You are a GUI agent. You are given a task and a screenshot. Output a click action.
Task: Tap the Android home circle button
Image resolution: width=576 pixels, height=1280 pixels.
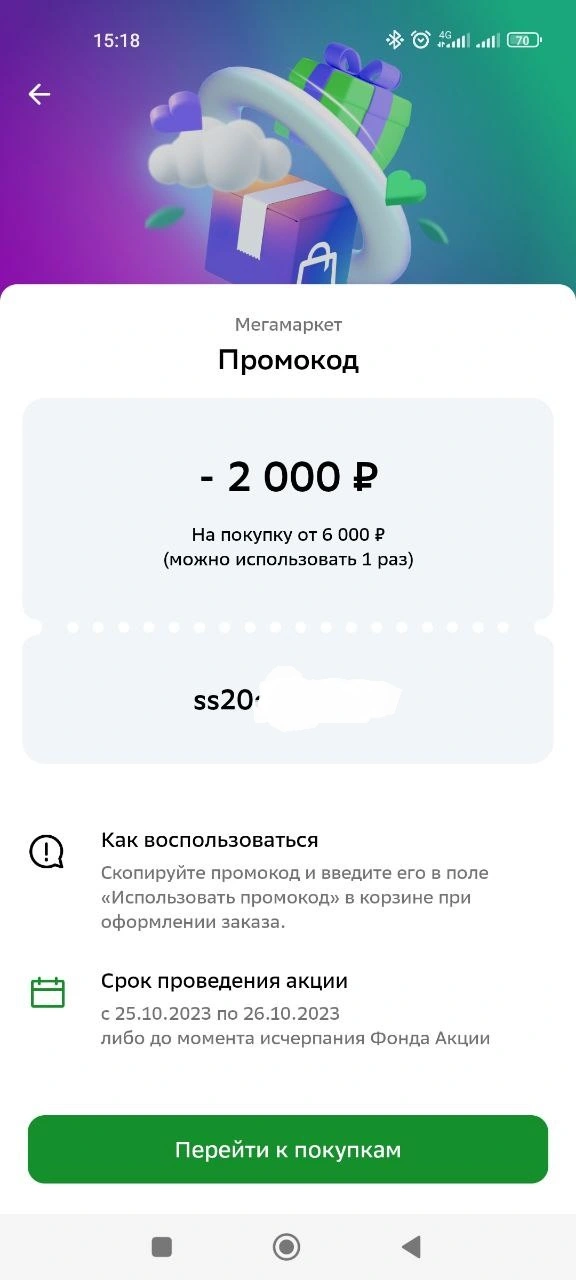click(287, 1246)
